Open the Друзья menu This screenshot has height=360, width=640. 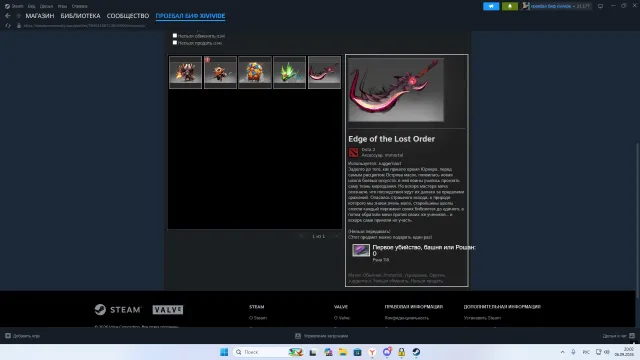pyautogui.click(x=46, y=6)
